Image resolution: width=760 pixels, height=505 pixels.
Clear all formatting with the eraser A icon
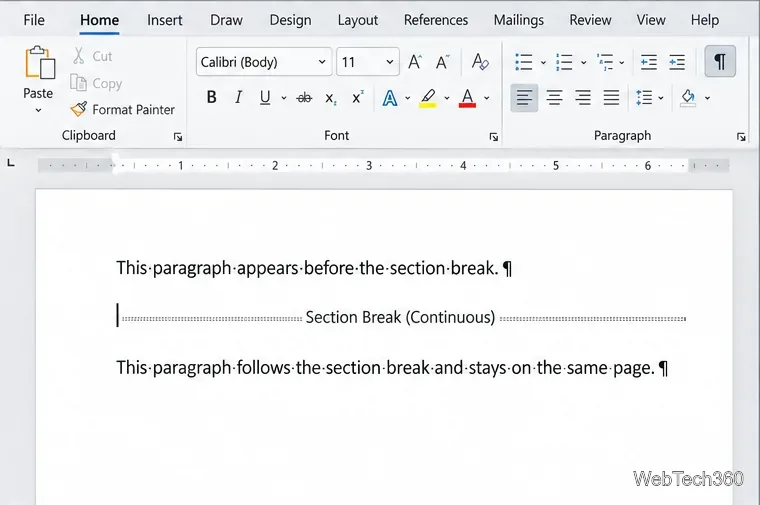point(480,62)
